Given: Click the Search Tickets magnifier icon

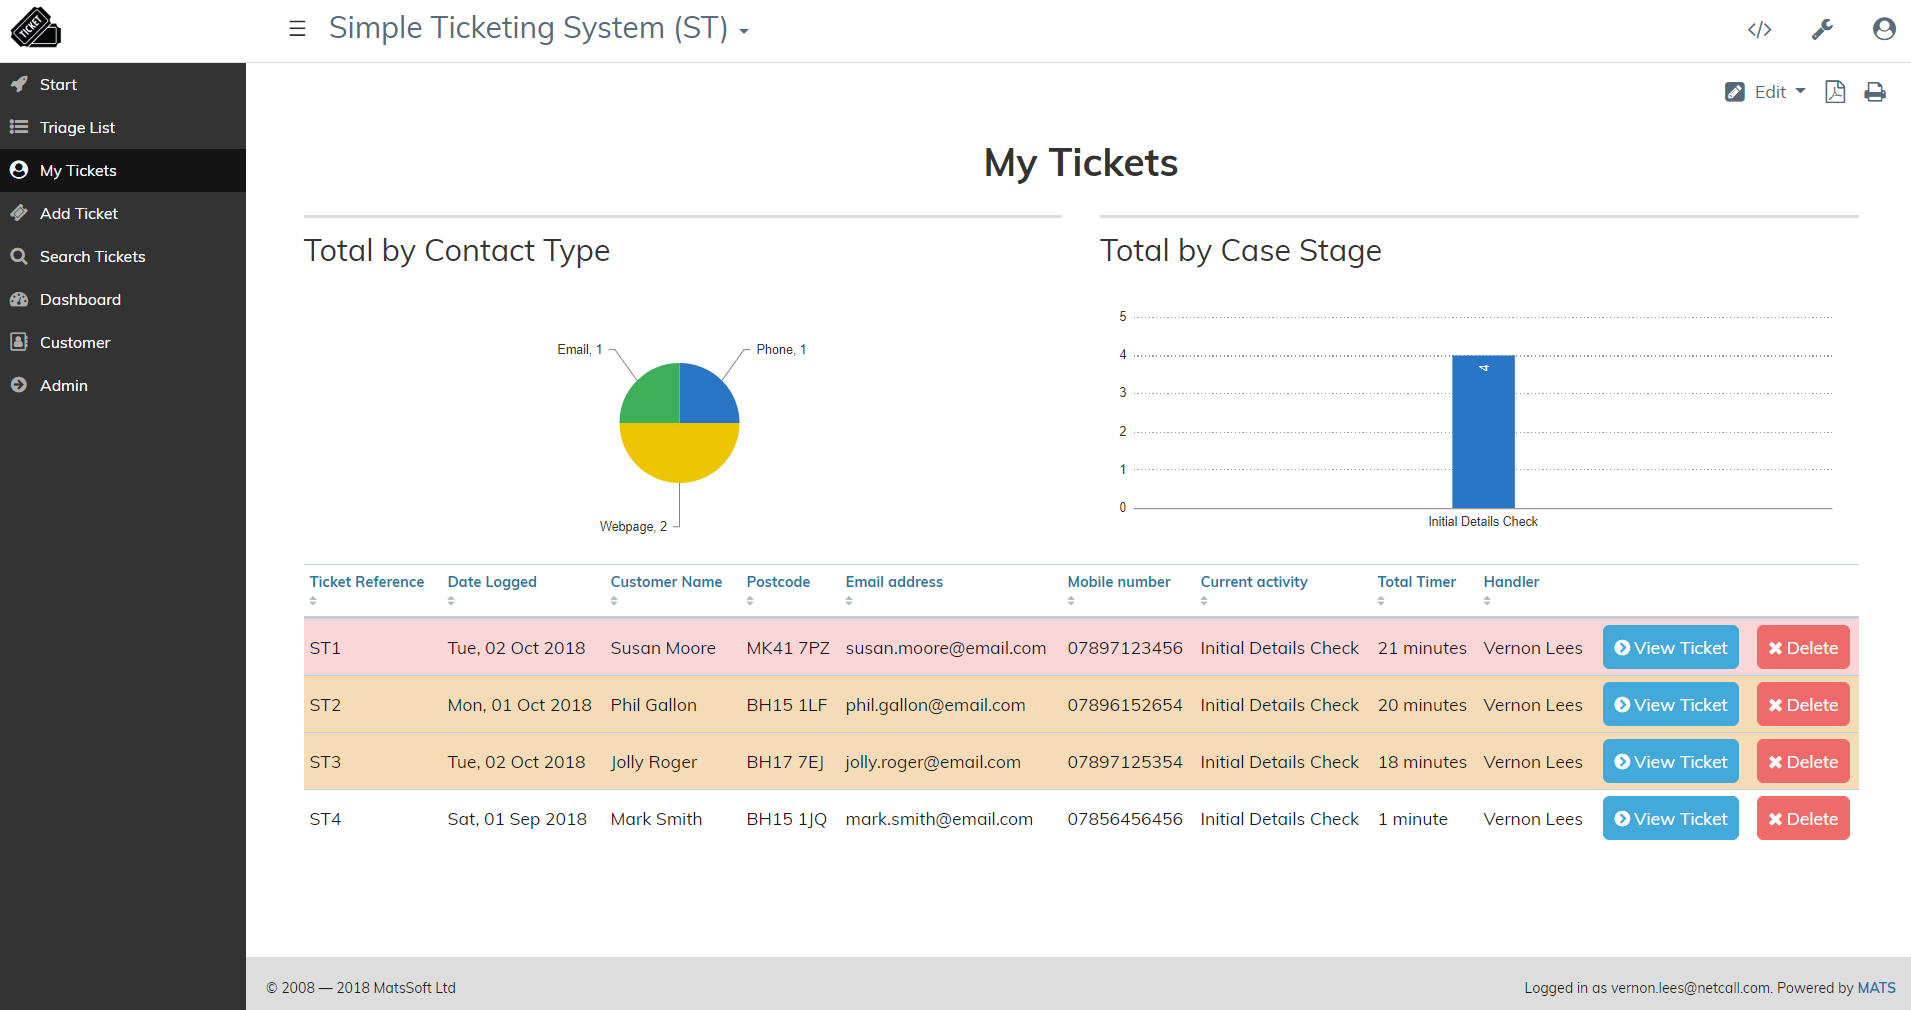Looking at the screenshot, I should pos(19,257).
